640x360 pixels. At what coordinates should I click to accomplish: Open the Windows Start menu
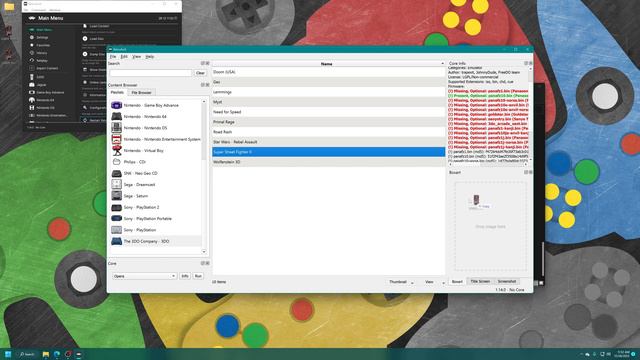[8, 354]
